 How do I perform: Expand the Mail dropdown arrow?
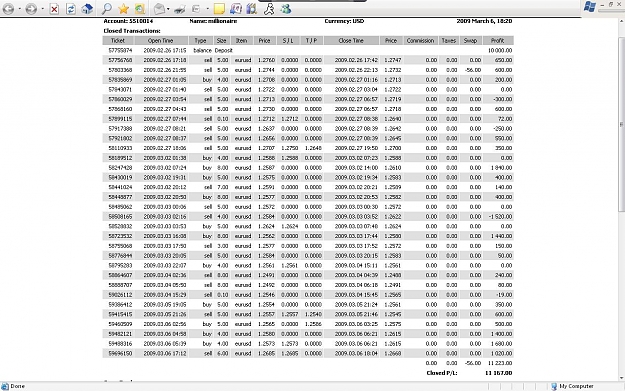168,9
